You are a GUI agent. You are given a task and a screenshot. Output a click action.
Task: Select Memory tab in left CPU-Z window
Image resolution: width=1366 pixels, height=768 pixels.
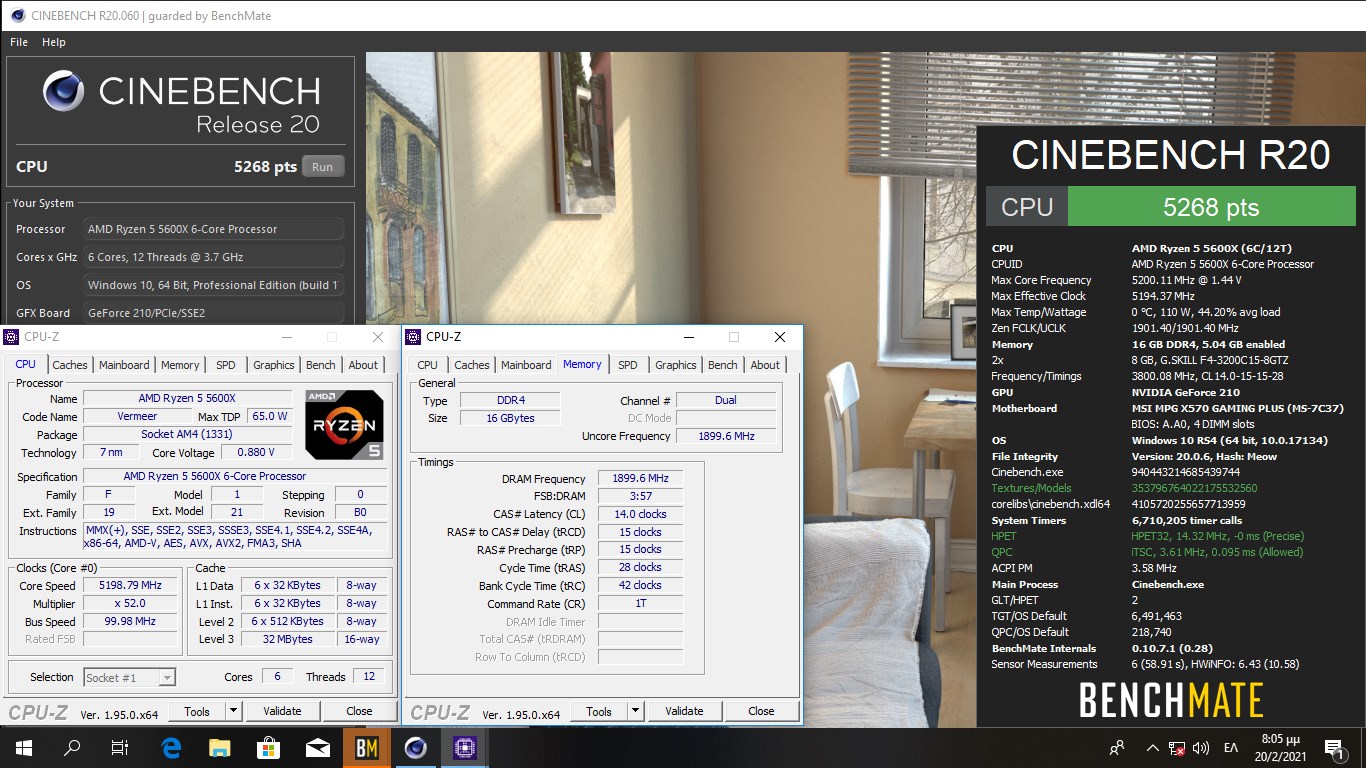click(180, 365)
